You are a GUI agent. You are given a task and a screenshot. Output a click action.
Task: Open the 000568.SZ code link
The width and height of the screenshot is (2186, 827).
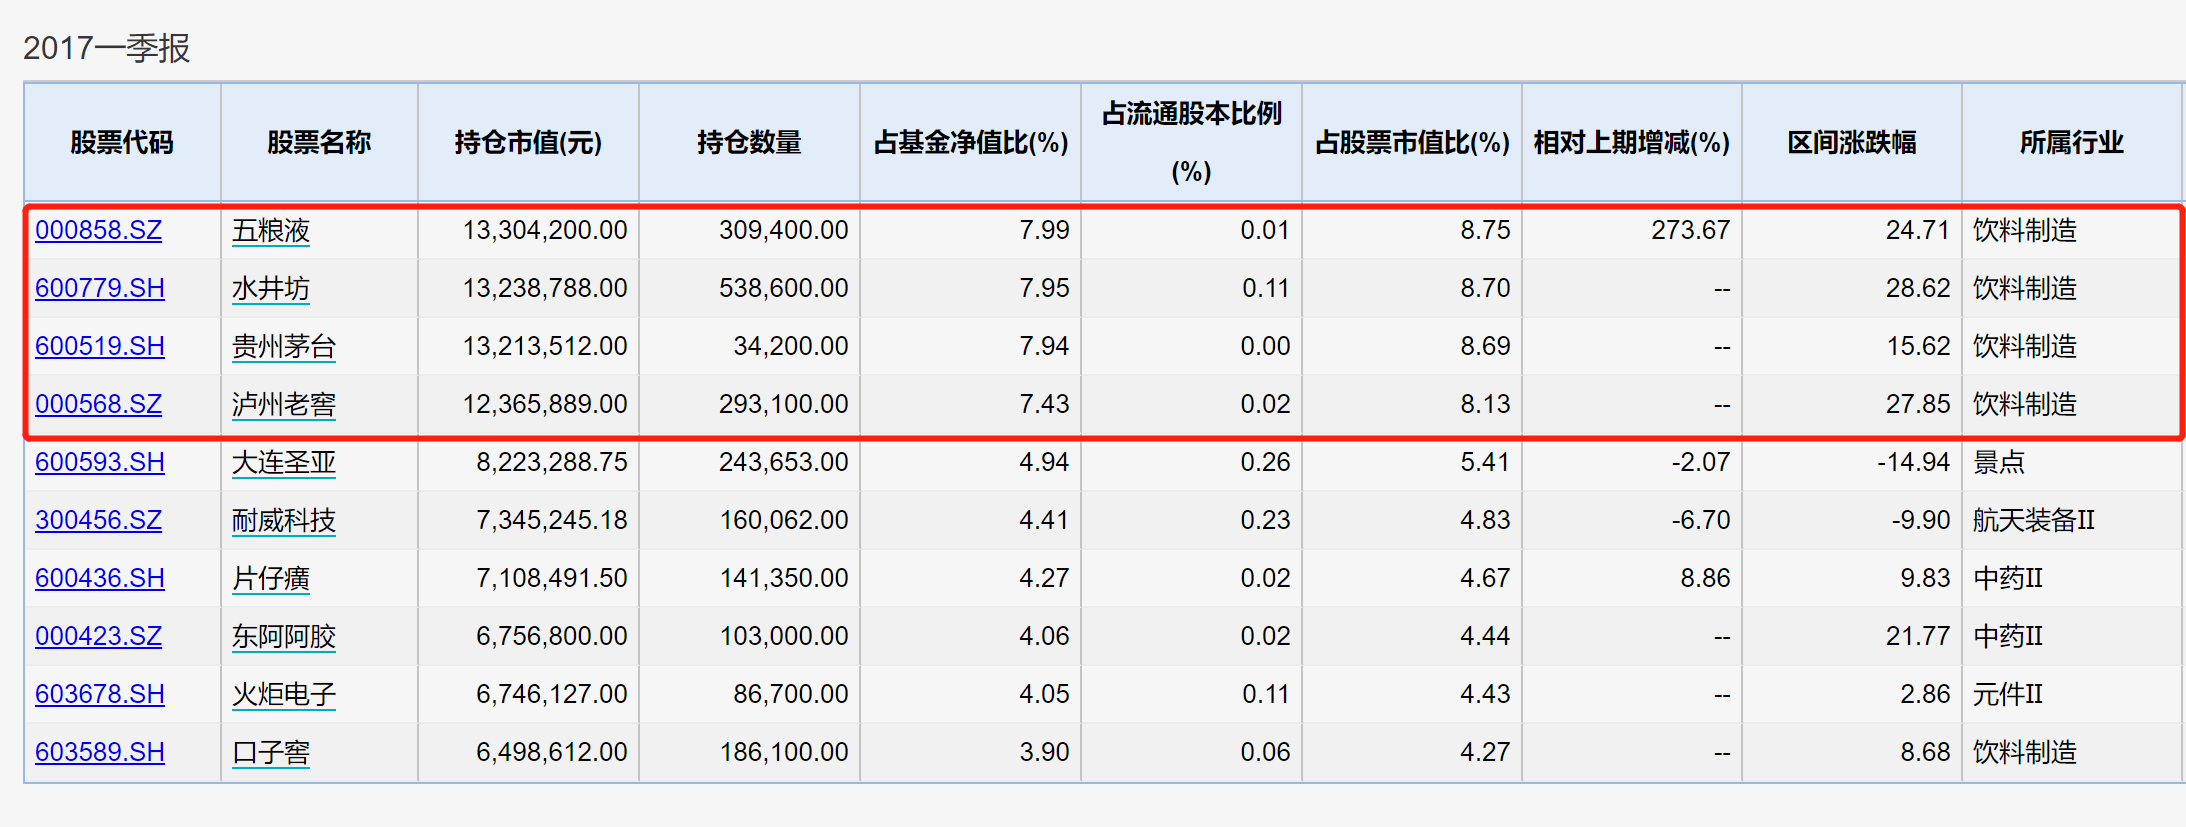[98, 404]
